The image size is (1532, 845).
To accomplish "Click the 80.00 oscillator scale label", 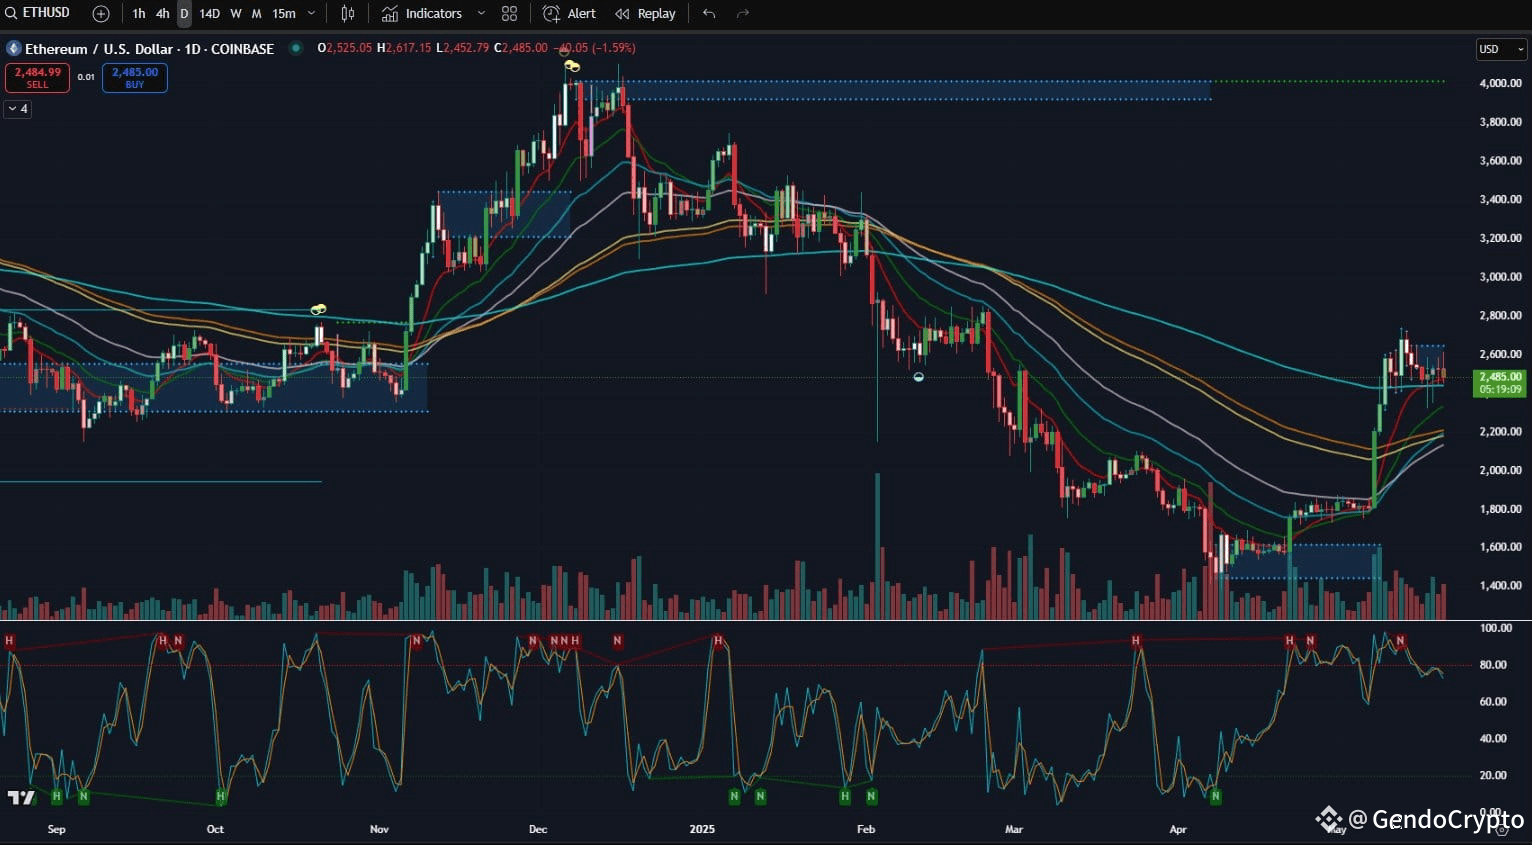I will pos(1494,665).
